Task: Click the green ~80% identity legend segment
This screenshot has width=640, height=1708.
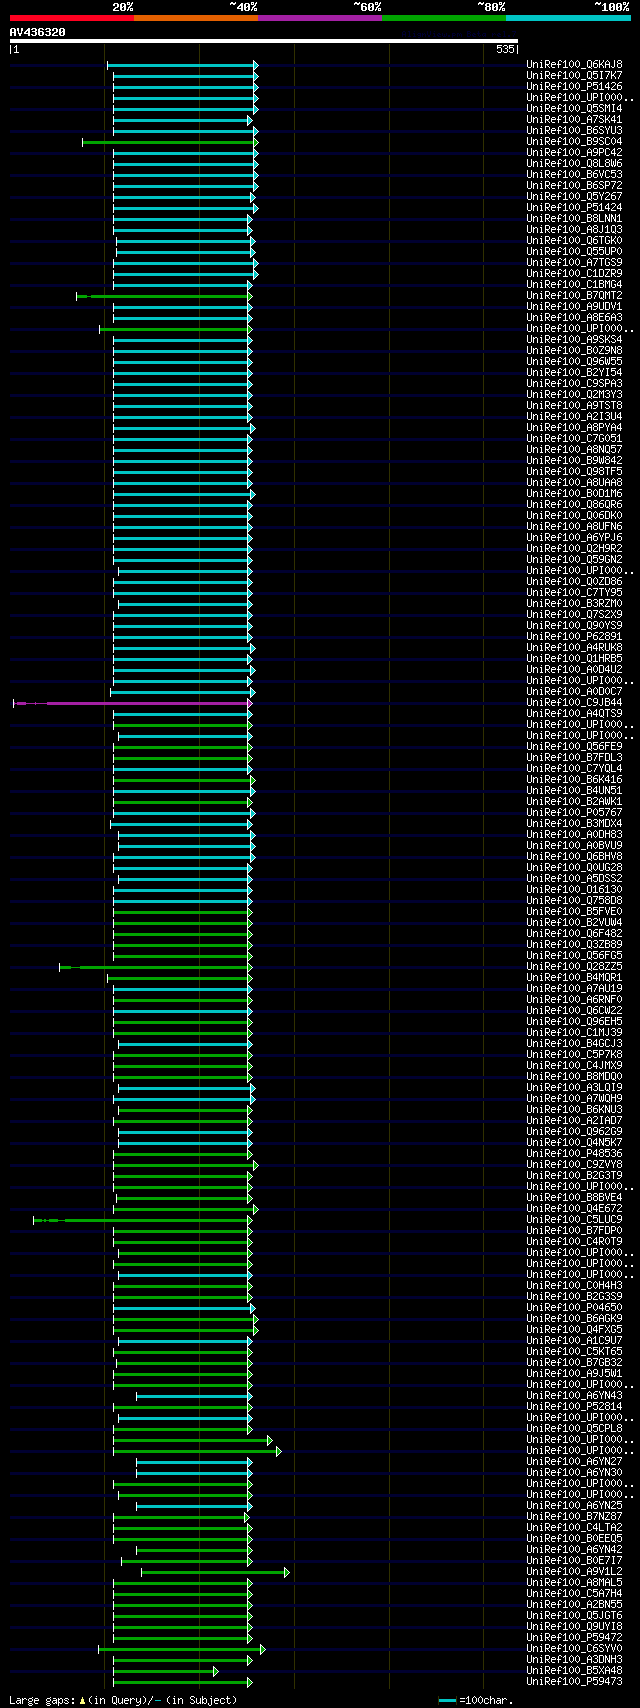Action: tap(444, 18)
